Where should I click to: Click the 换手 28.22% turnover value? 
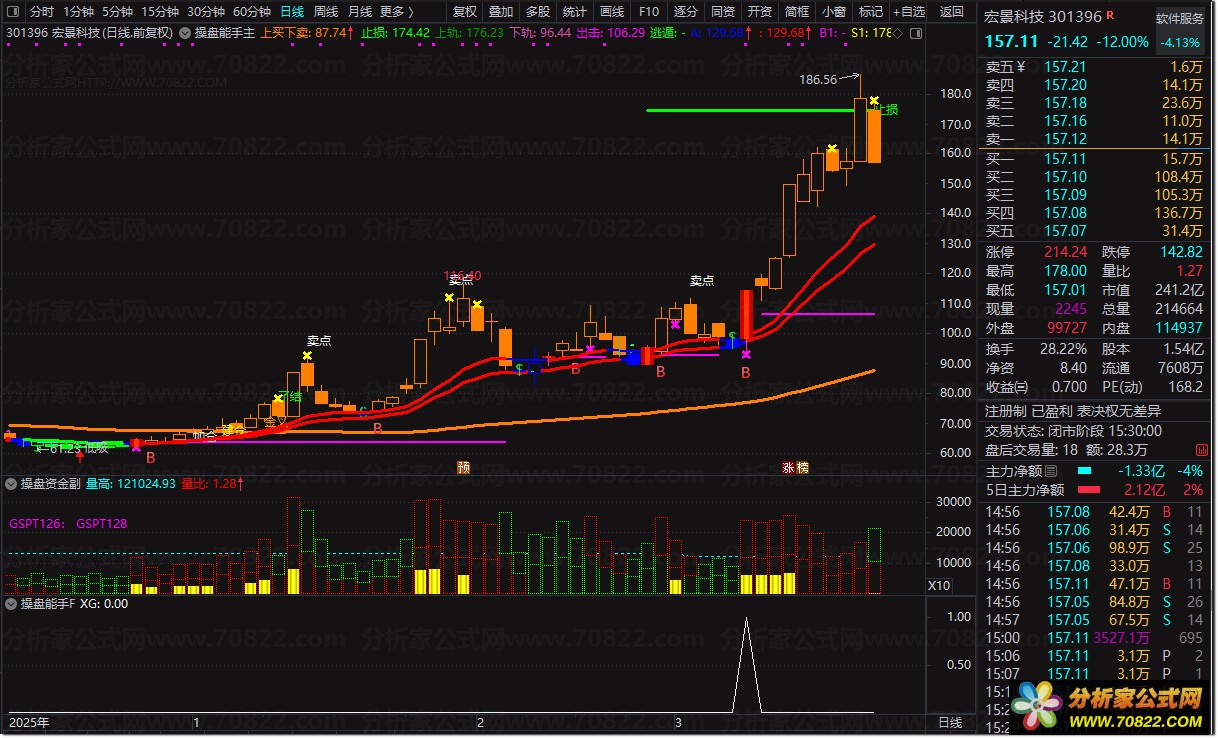tap(1064, 349)
